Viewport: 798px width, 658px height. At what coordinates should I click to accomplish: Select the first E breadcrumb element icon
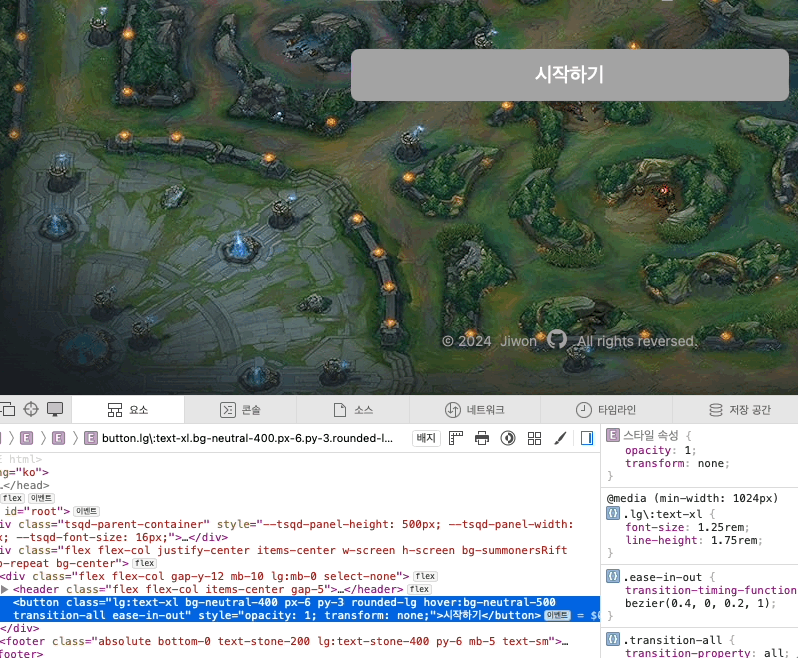pos(26,438)
